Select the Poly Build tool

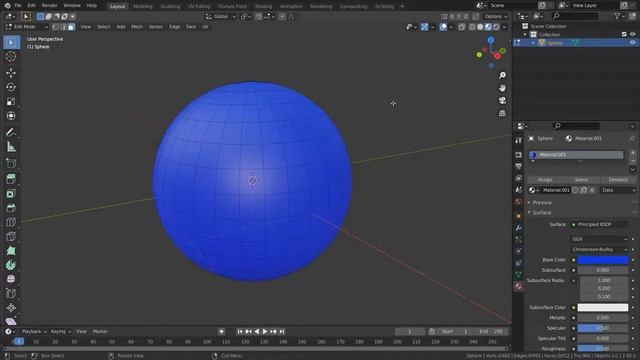click(x=11, y=251)
